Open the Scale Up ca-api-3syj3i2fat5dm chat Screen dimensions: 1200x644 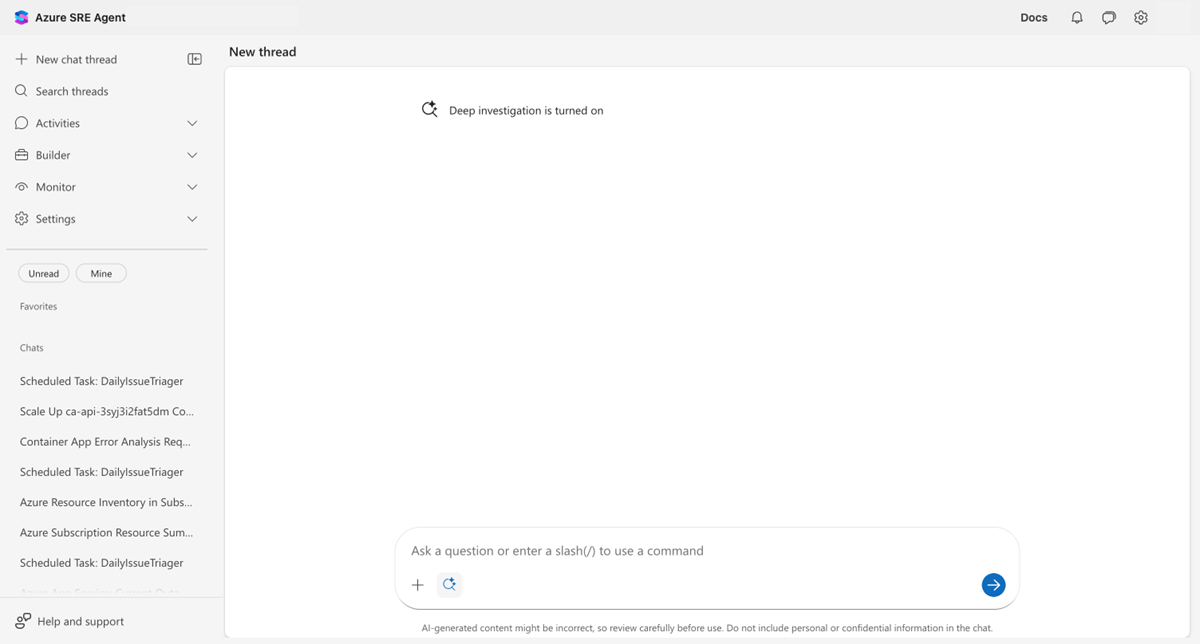106,411
